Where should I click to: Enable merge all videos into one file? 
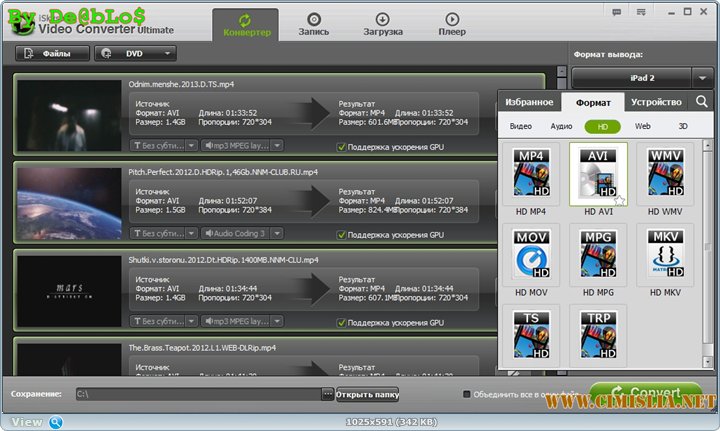(467, 394)
